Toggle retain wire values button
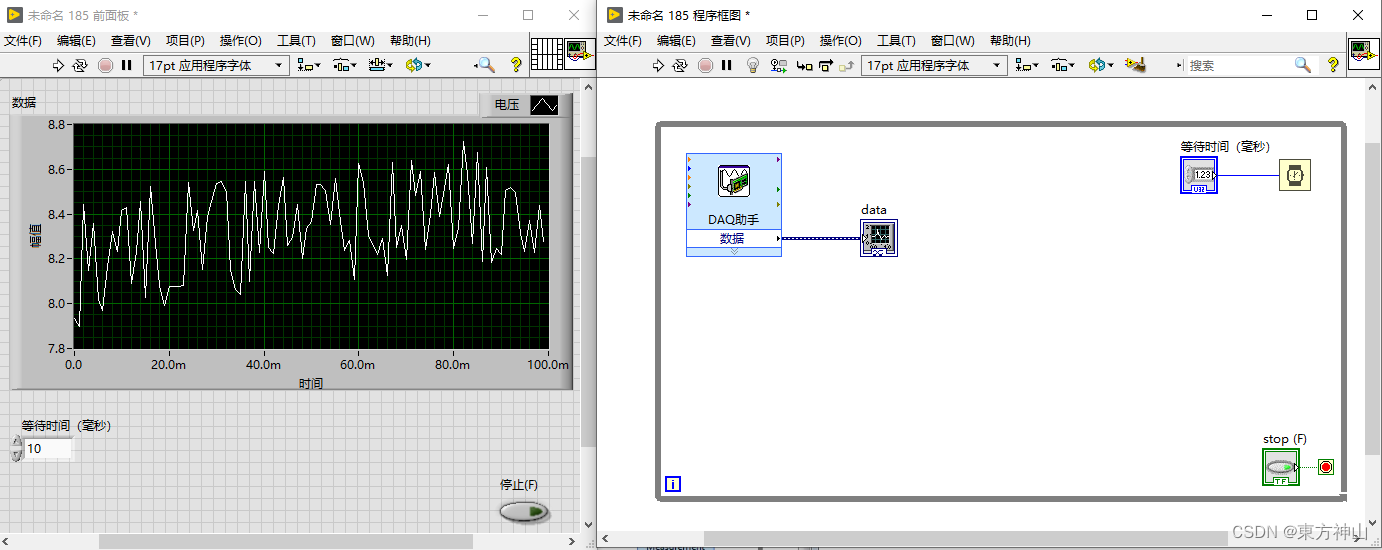The height and width of the screenshot is (550, 1382). tap(779, 65)
